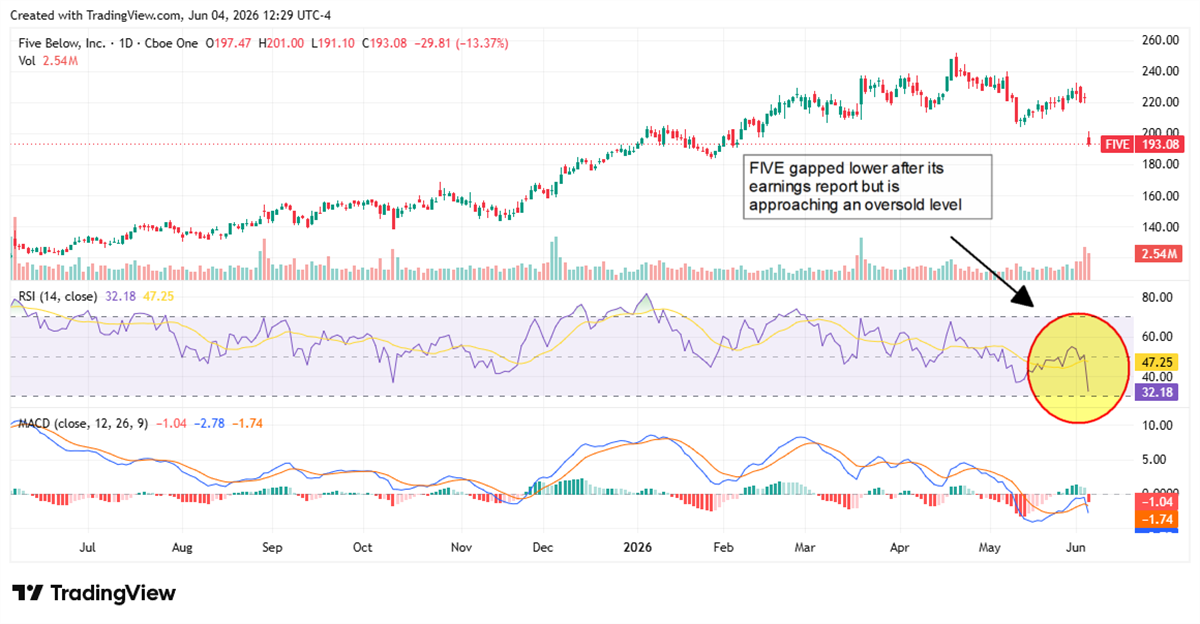This screenshot has width=1200, height=624.
Task: Click 'Apr' on the time axis
Action: coord(898,548)
